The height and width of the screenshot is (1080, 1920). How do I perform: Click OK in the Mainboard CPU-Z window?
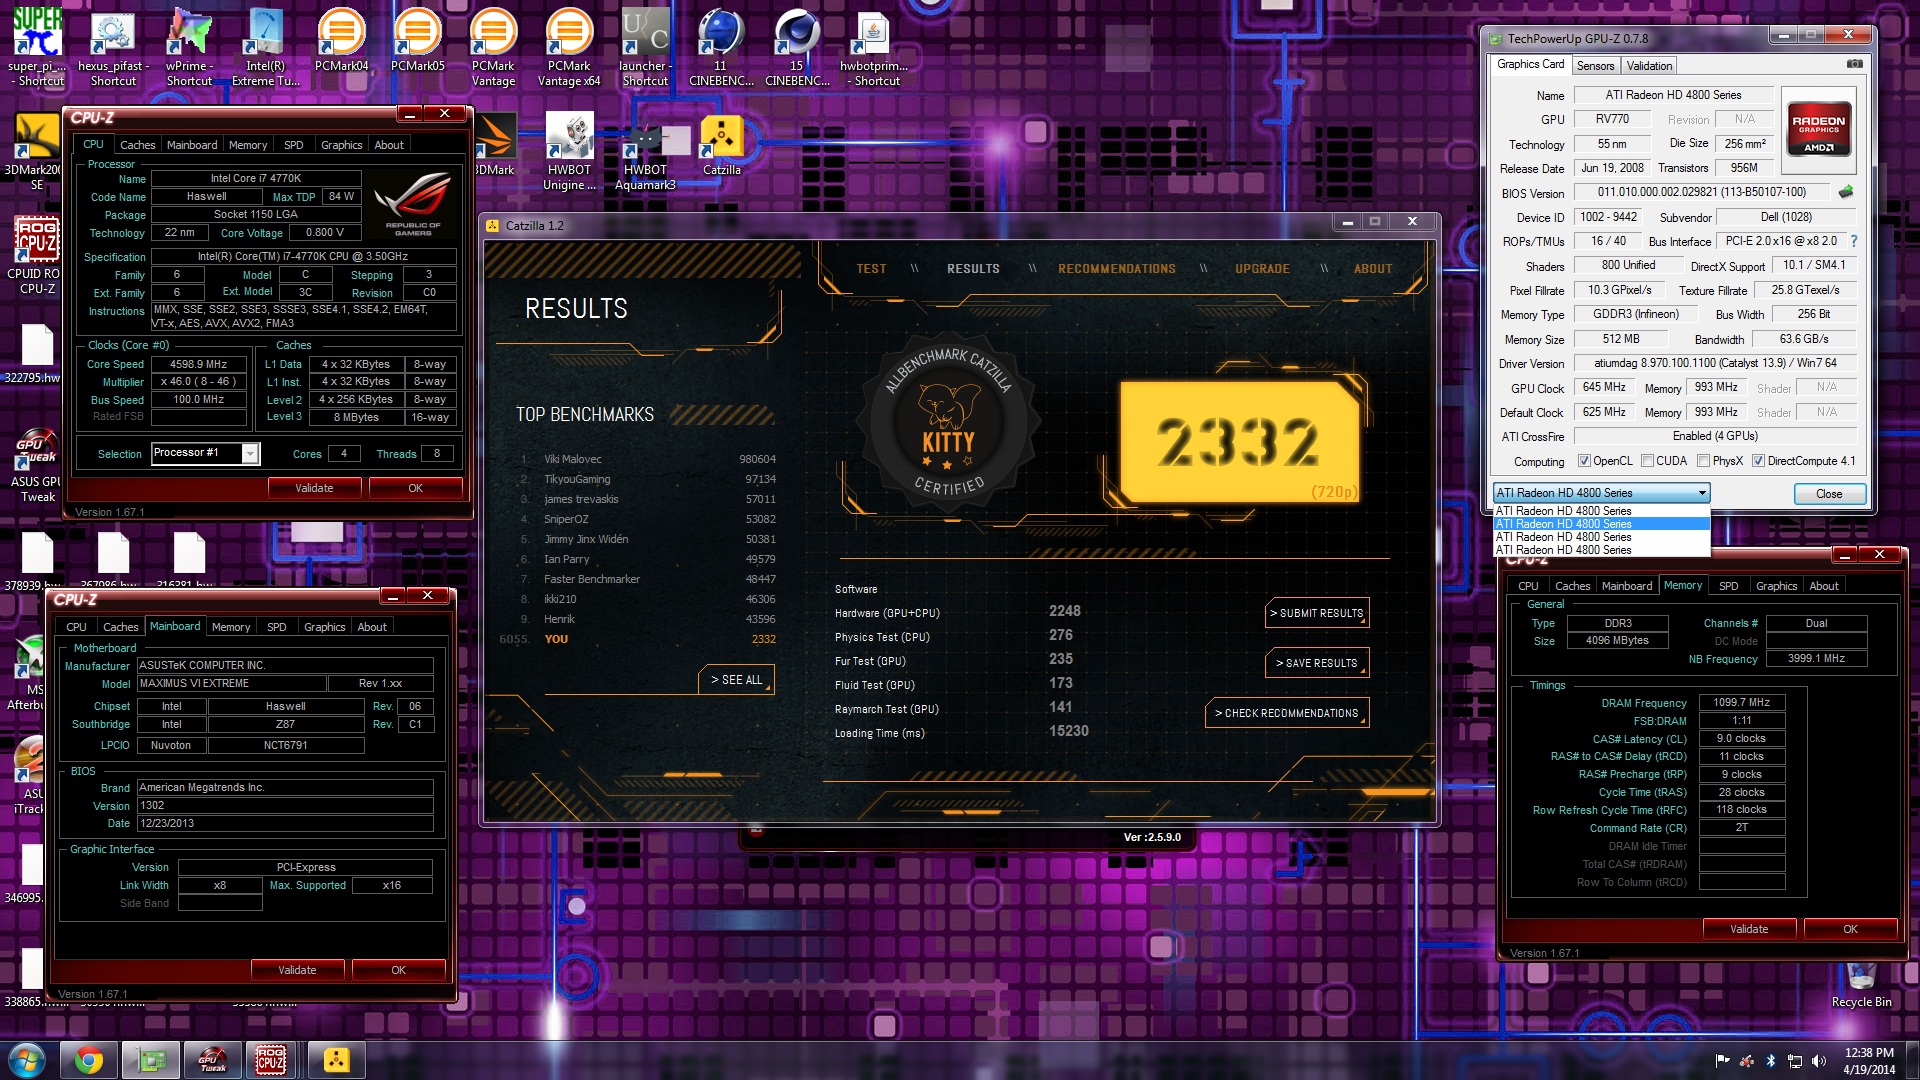[x=398, y=970]
